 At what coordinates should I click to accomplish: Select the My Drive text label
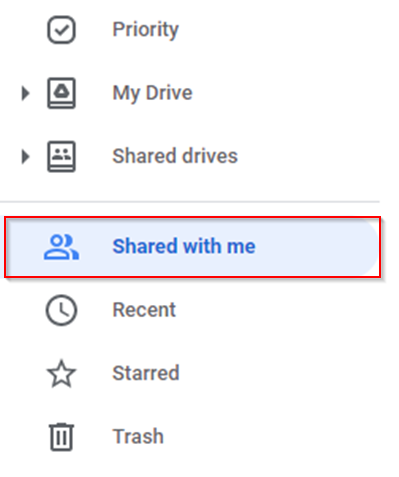point(152,93)
